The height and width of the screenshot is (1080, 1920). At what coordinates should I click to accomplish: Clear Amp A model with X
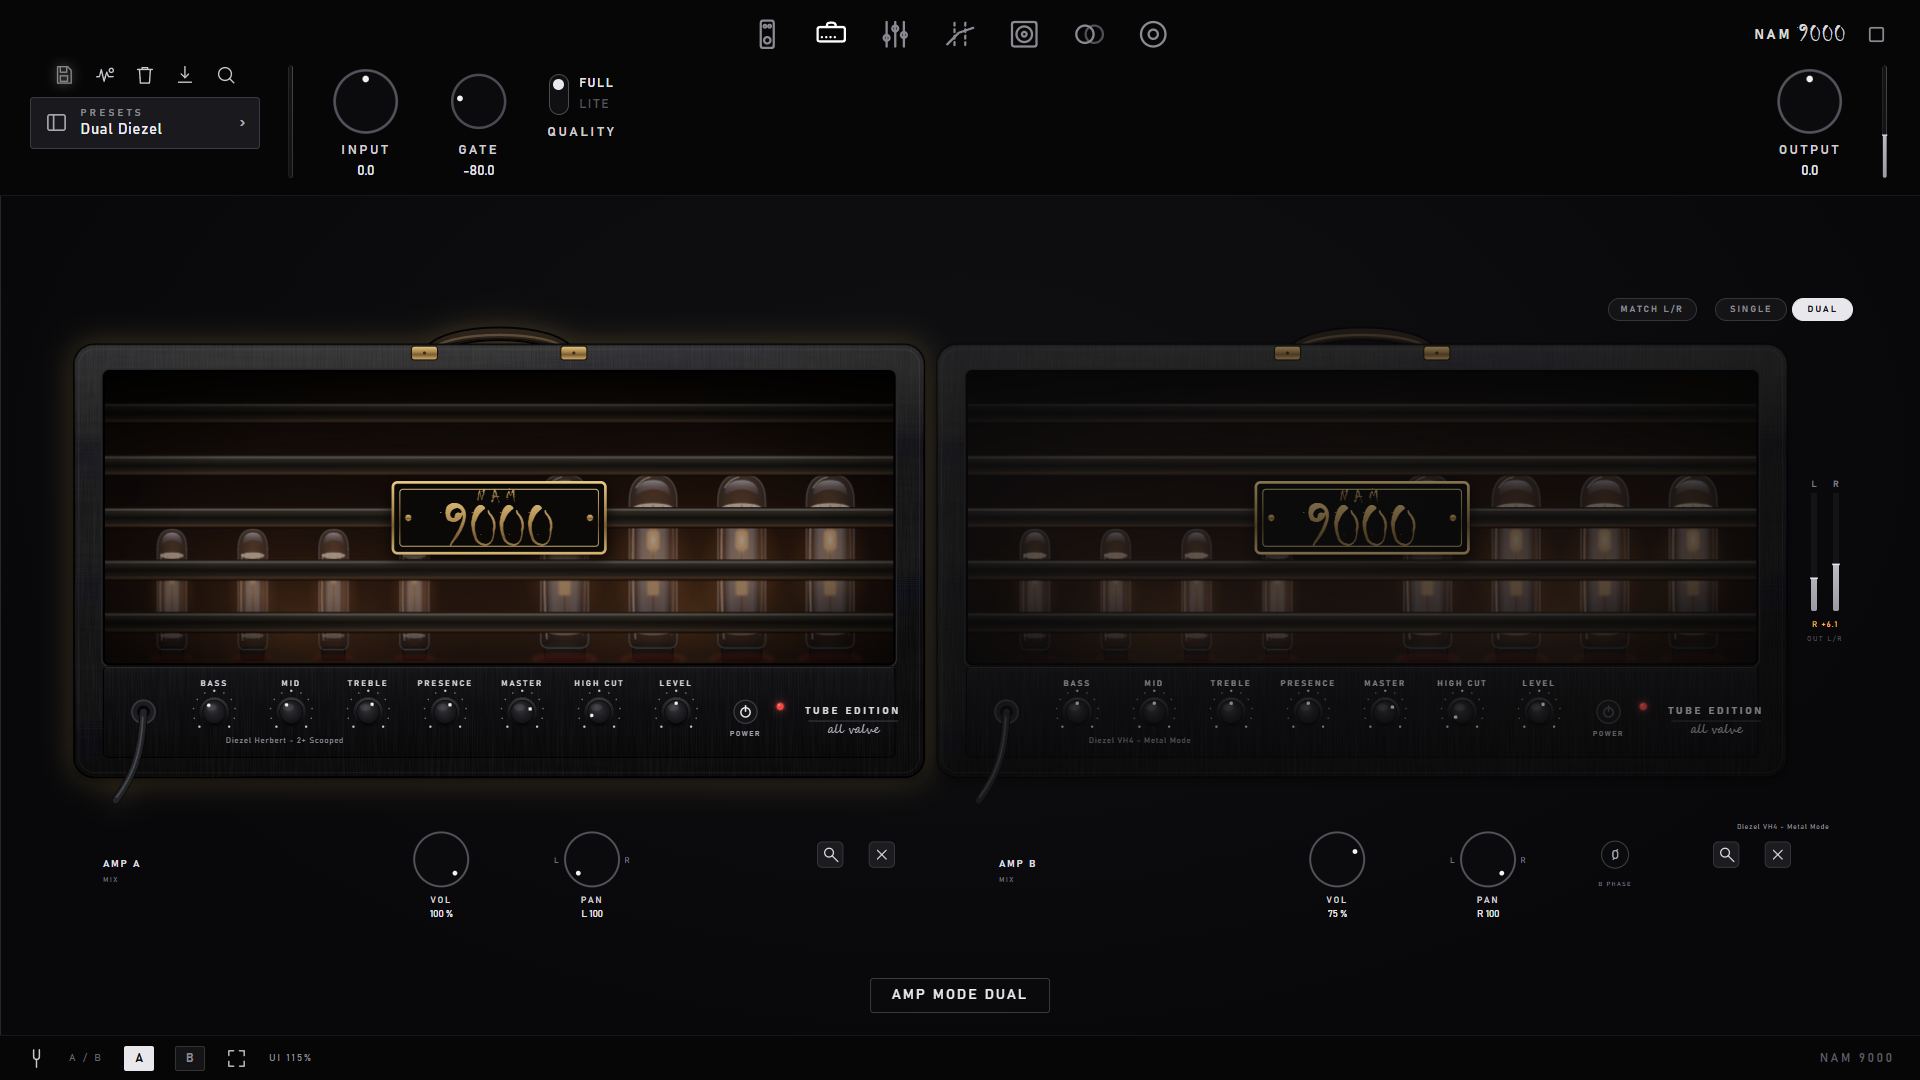click(881, 855)
